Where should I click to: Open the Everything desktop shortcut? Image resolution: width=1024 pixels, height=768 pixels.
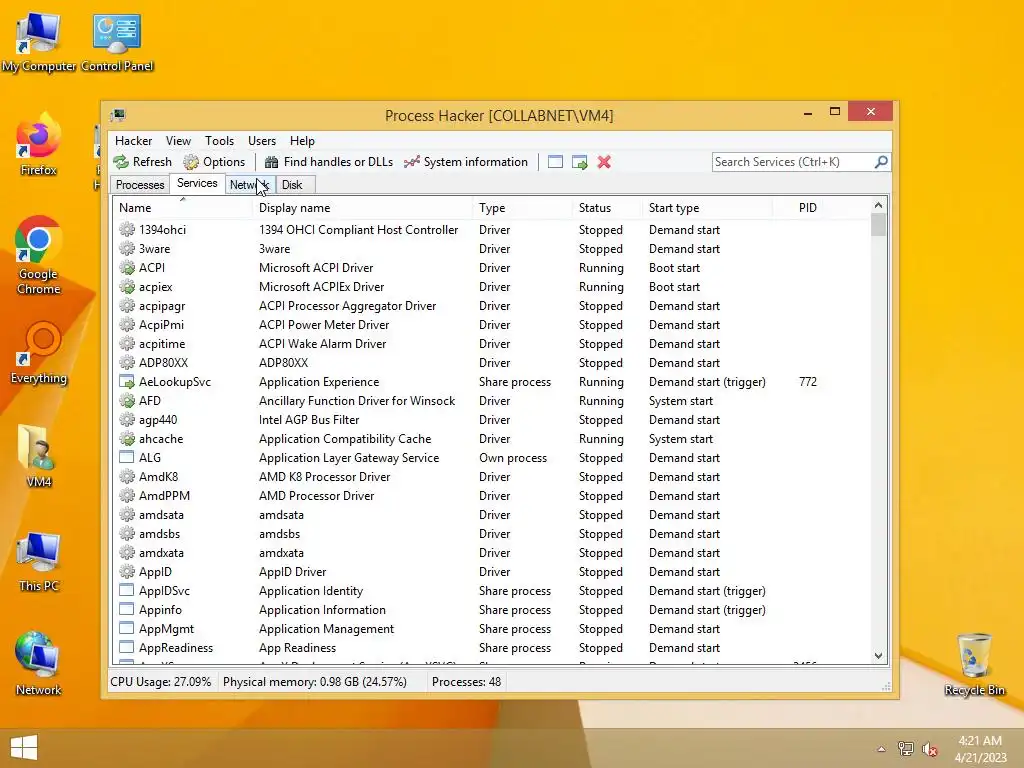pyautogui.click(x=39, y=353)
